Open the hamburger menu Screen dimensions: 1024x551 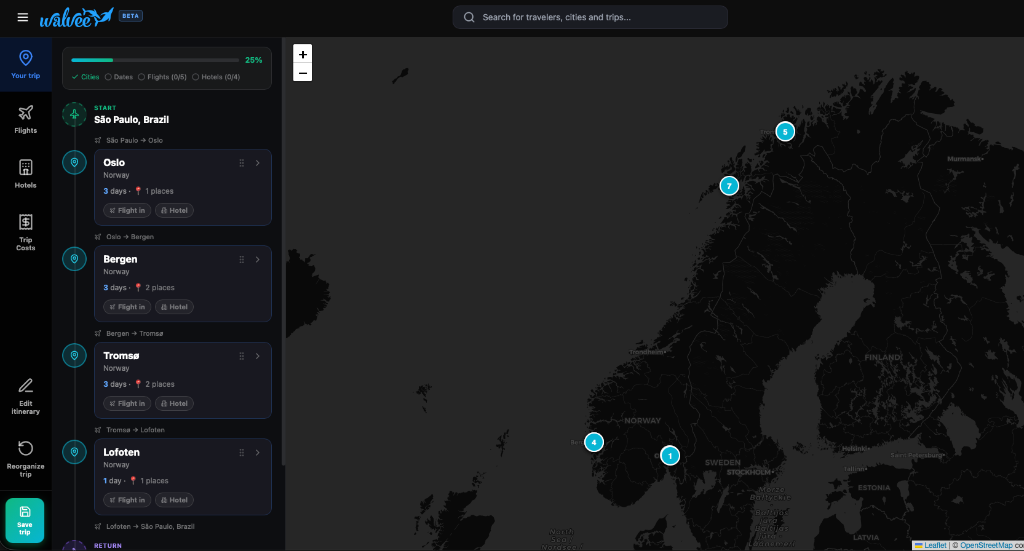[23, 17]
